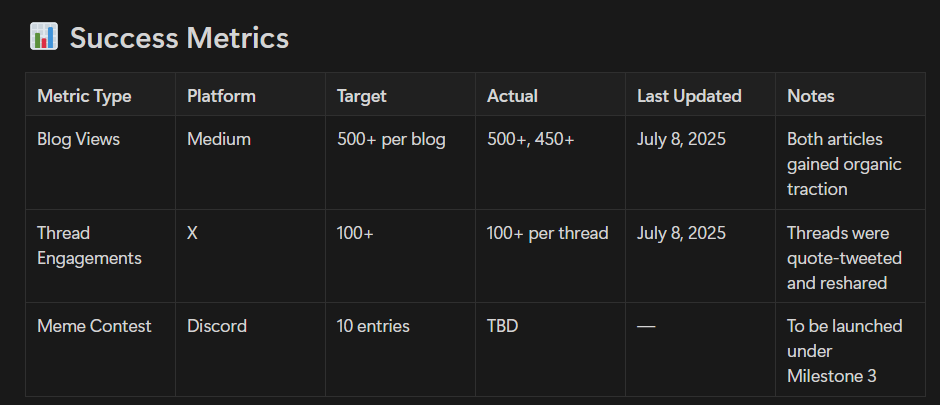Click the Thread Engagements cell
The image size is (940, 405).
click(100, 256)
